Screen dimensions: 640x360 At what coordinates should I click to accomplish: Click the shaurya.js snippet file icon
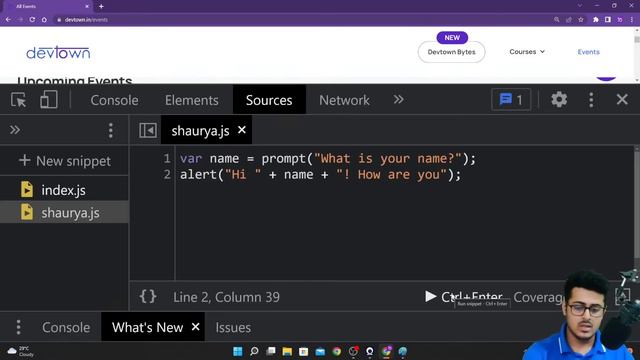pyautogui.click(x=27, y=212)
